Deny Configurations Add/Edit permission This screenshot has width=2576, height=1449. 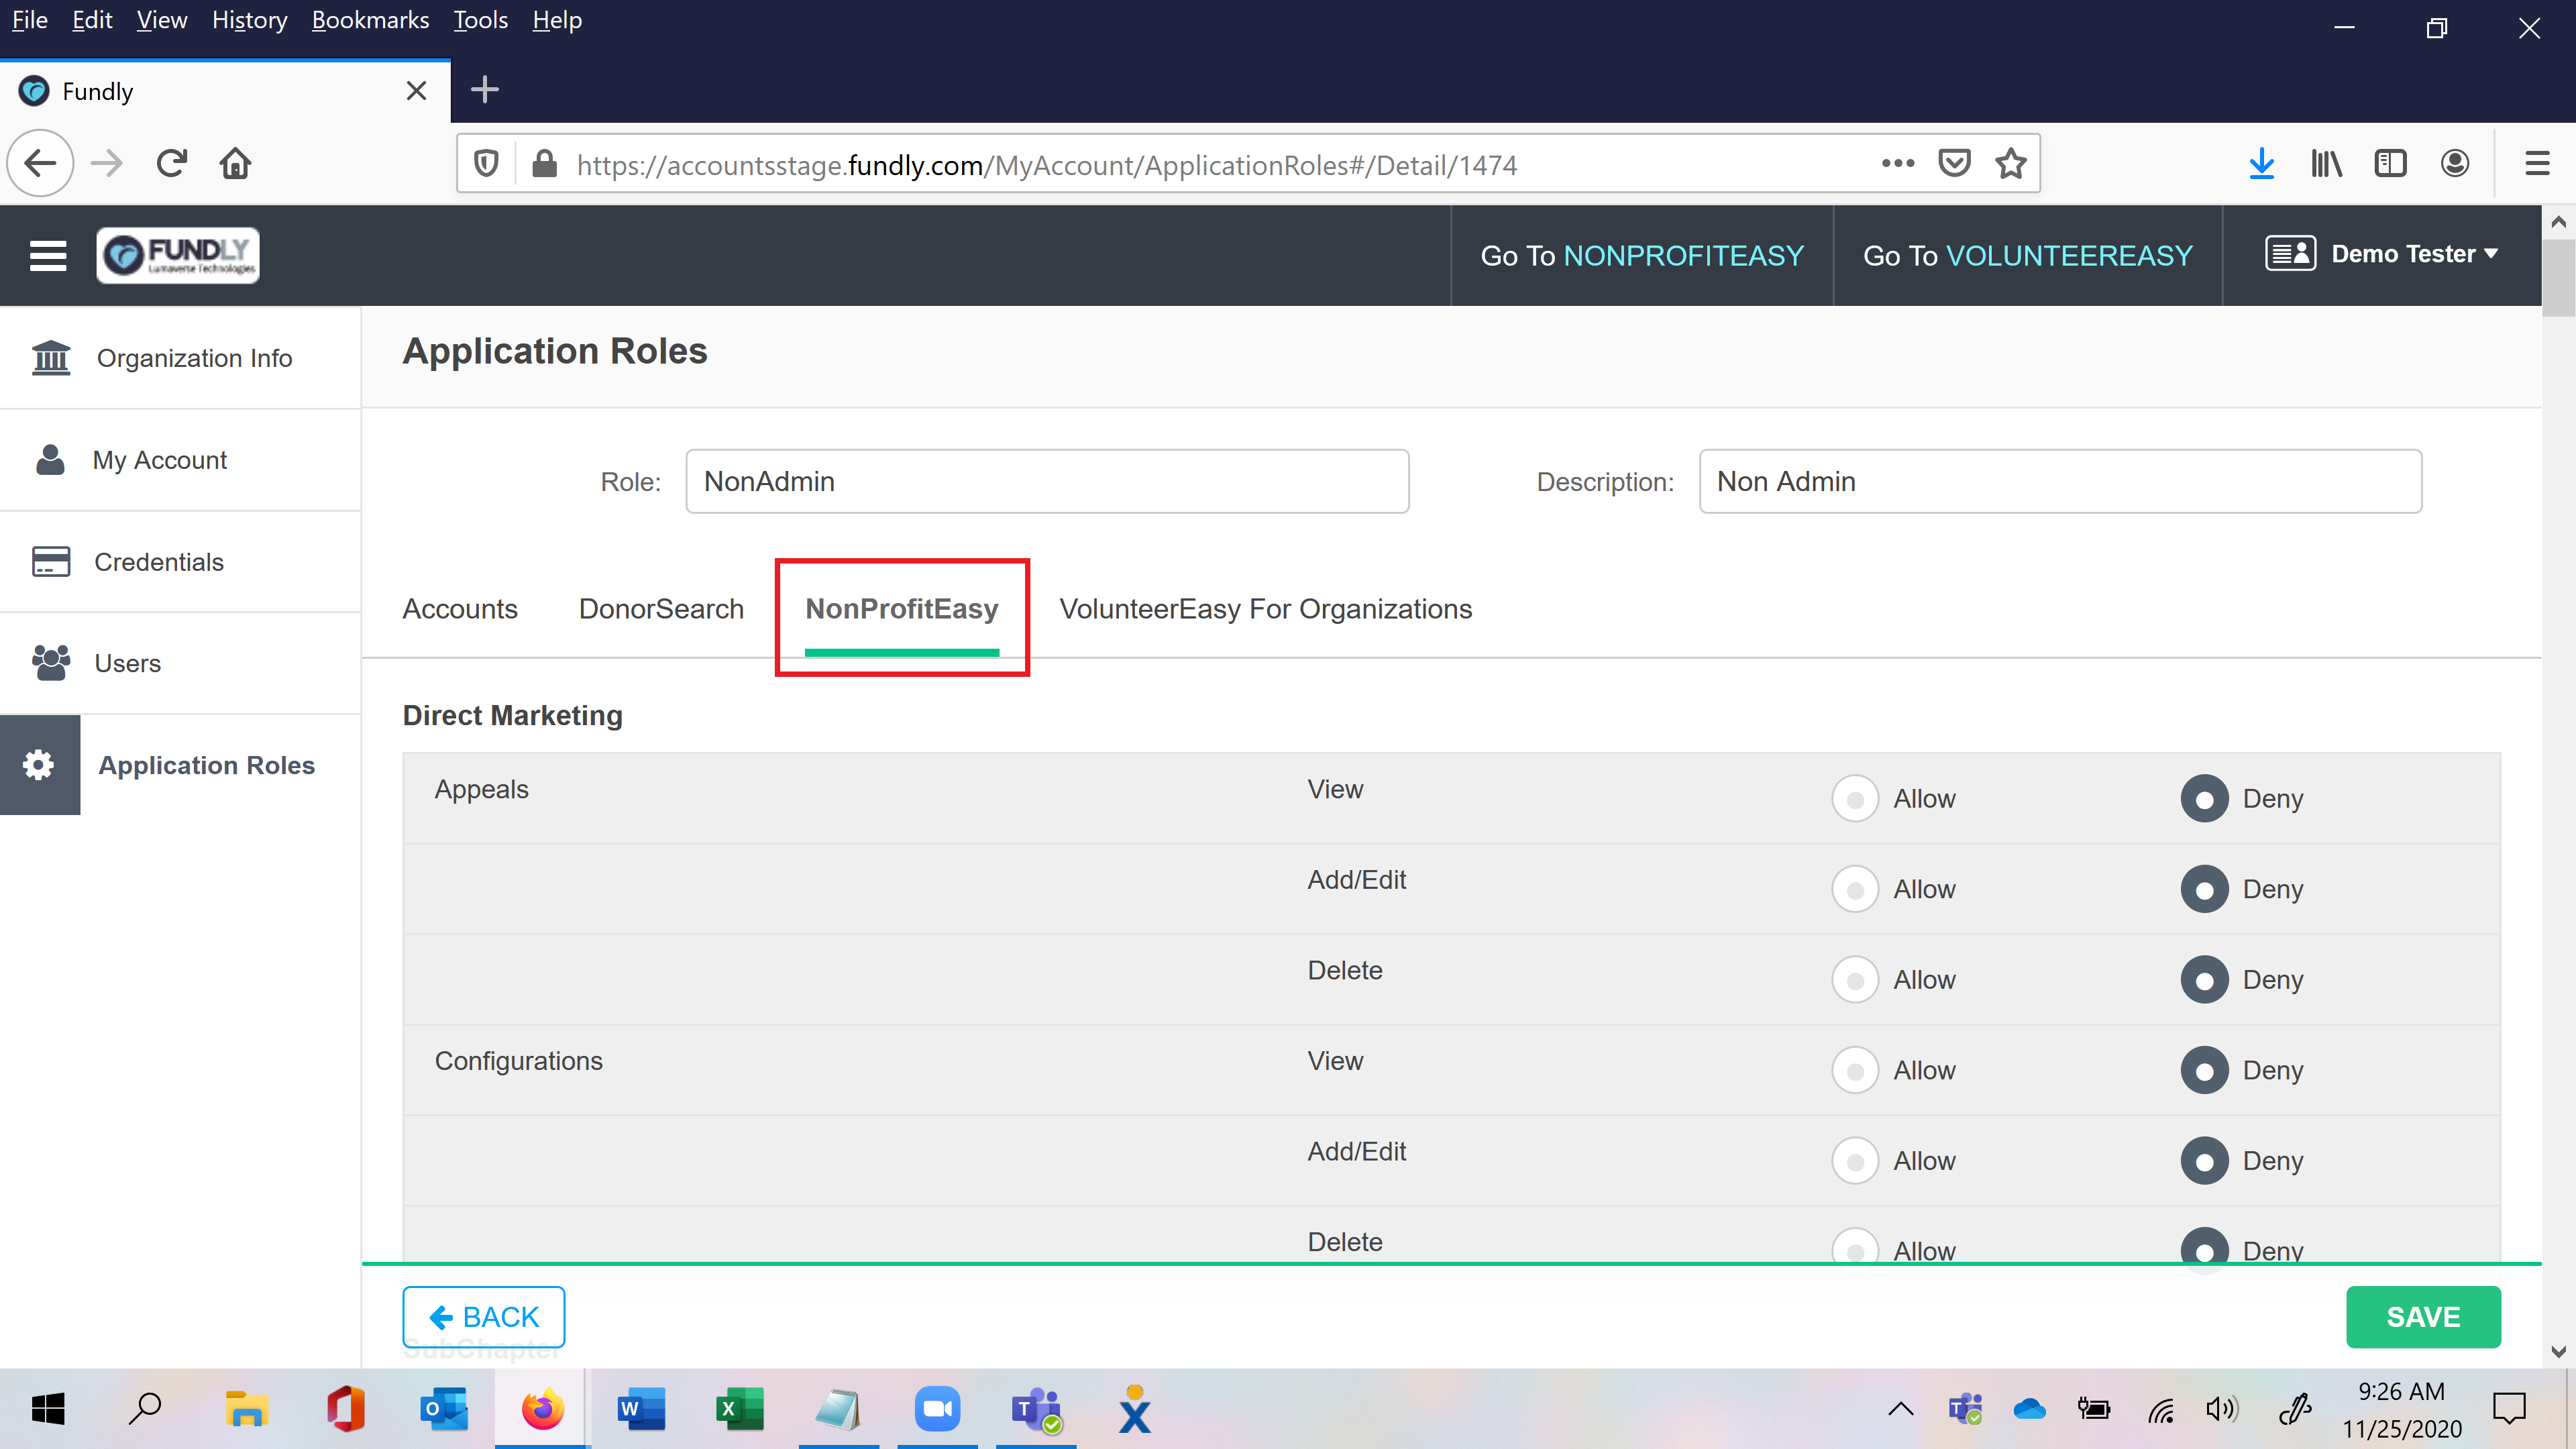pyautogui.click(x=2204, y=1161)
